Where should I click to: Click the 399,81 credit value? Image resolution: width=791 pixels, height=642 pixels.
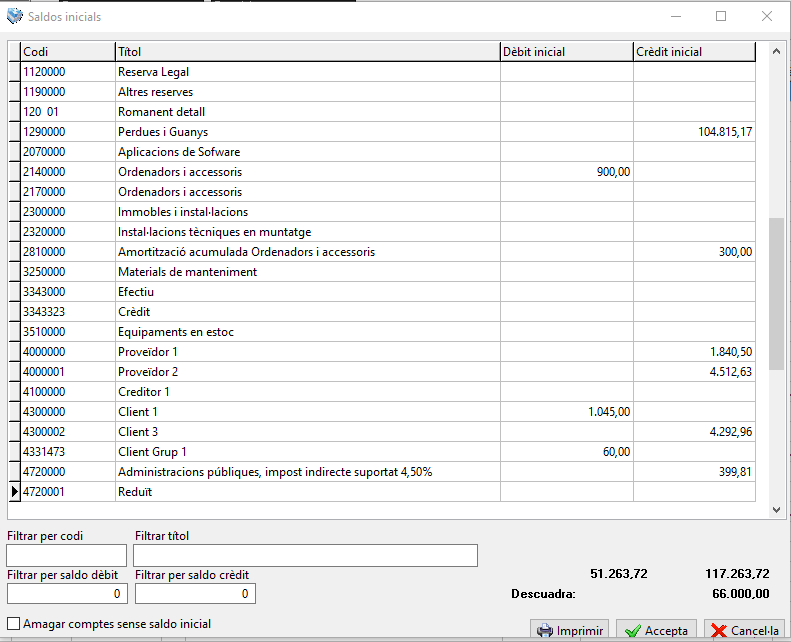click(x=736, y=472)
